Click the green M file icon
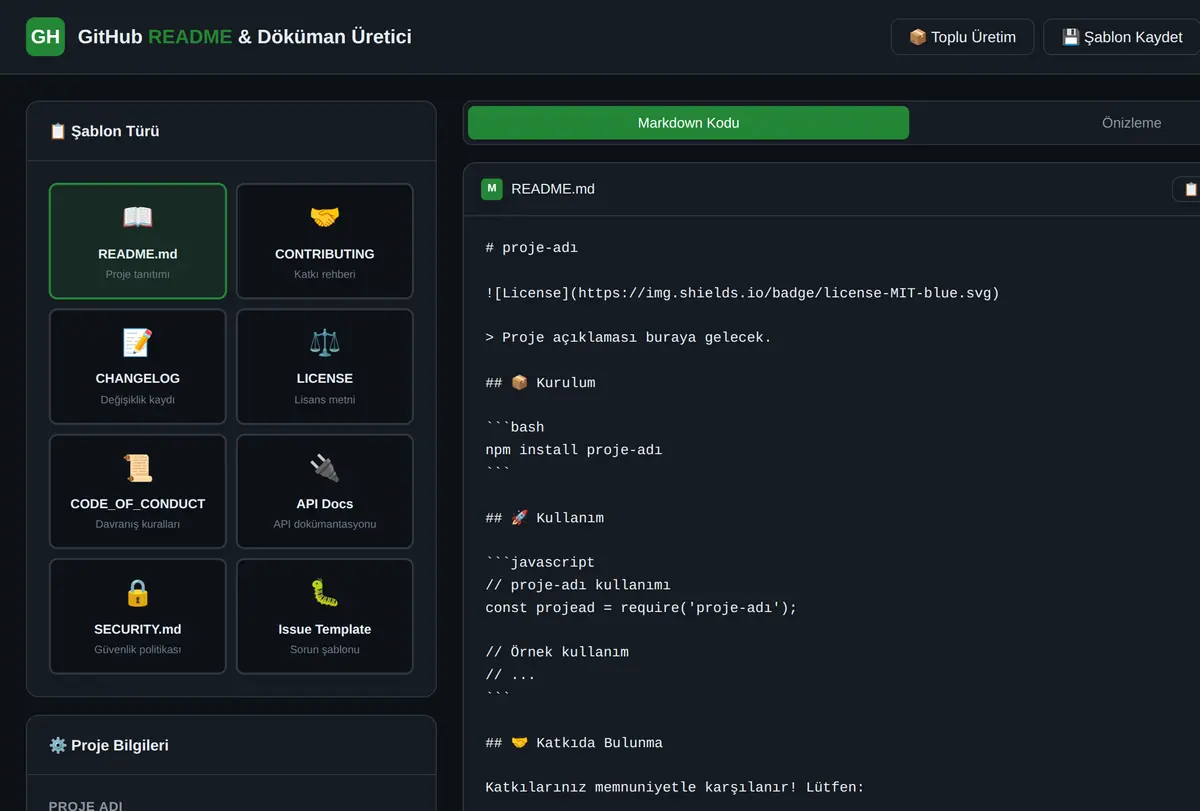Viewport: 1200px width, 811px height. pyautogui.click(x=492, y=188)
